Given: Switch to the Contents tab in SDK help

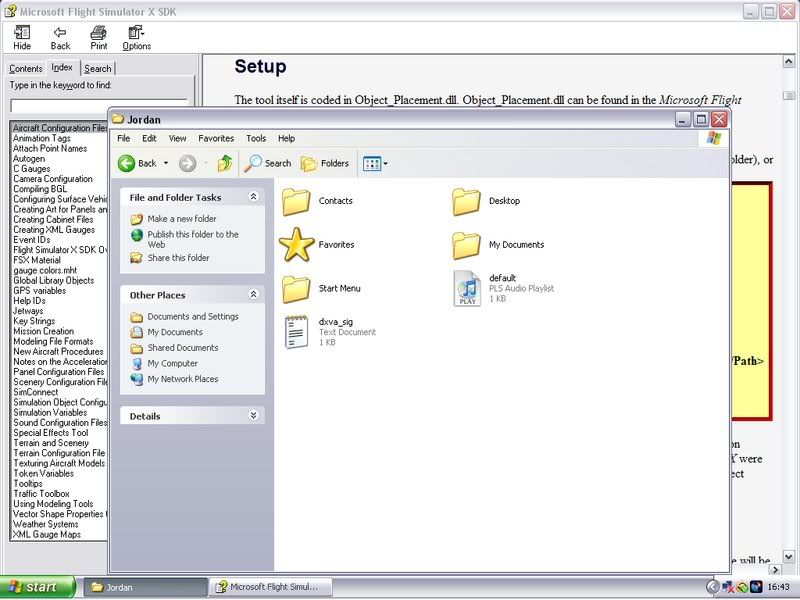Looking at the screenshot, I should (26, 69).
